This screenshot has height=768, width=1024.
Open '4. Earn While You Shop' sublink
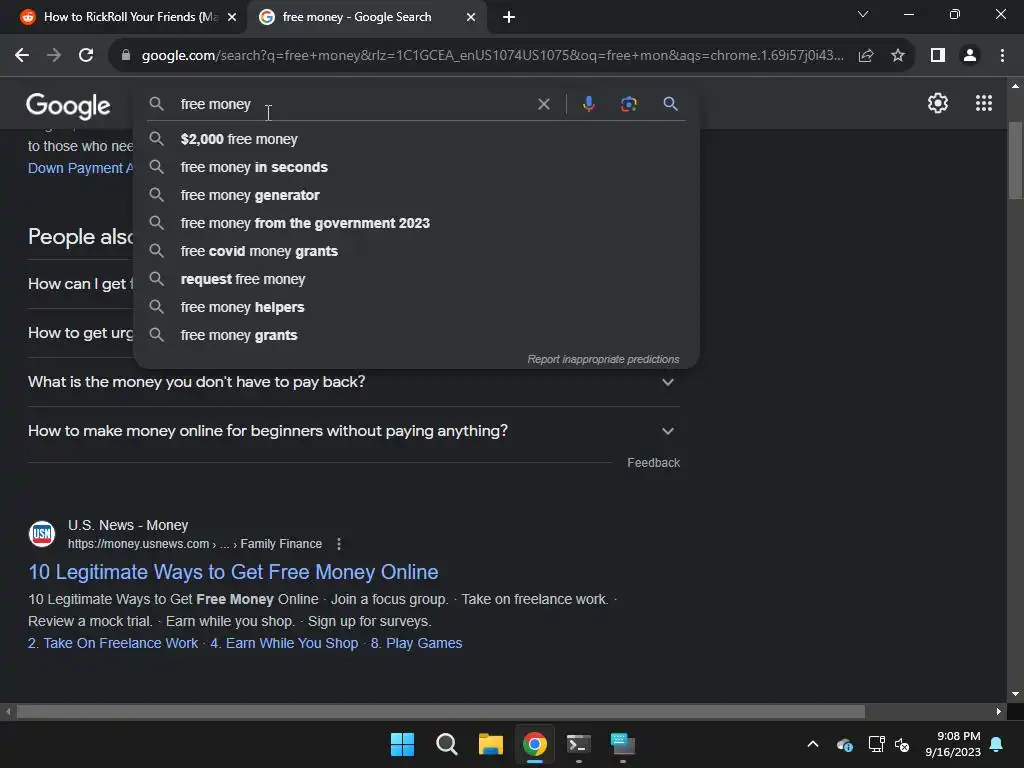coord(284,643)
